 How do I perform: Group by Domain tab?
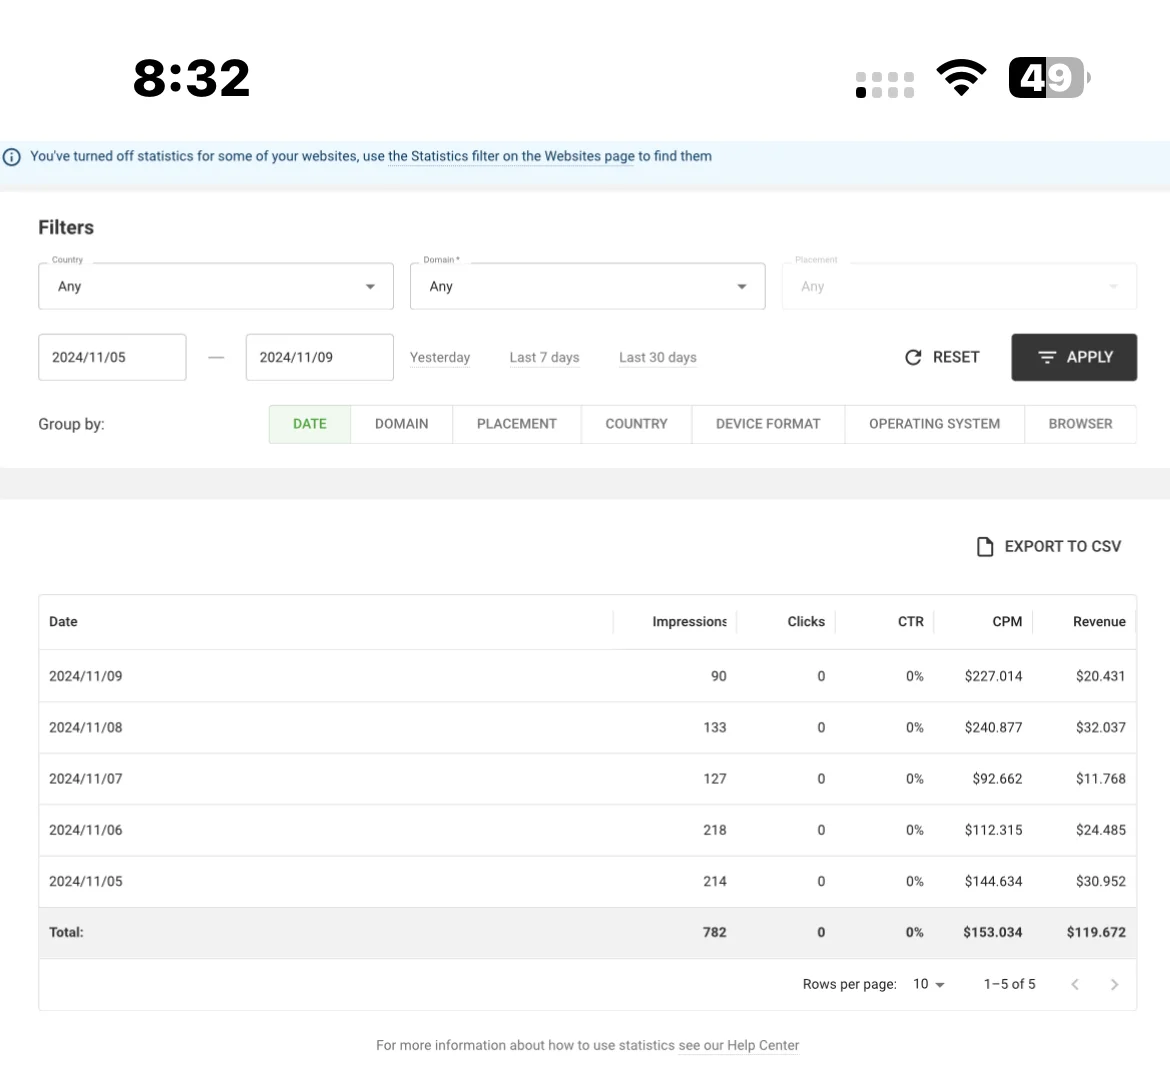click(401, 424)
